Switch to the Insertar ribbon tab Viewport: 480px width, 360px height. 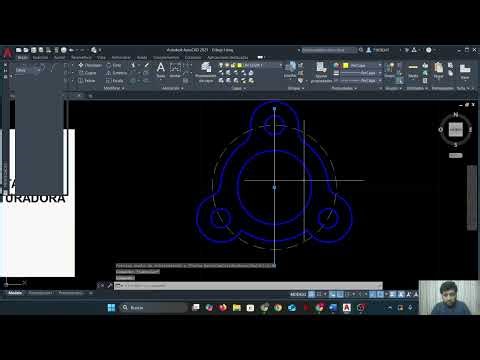tap(40, 57)
